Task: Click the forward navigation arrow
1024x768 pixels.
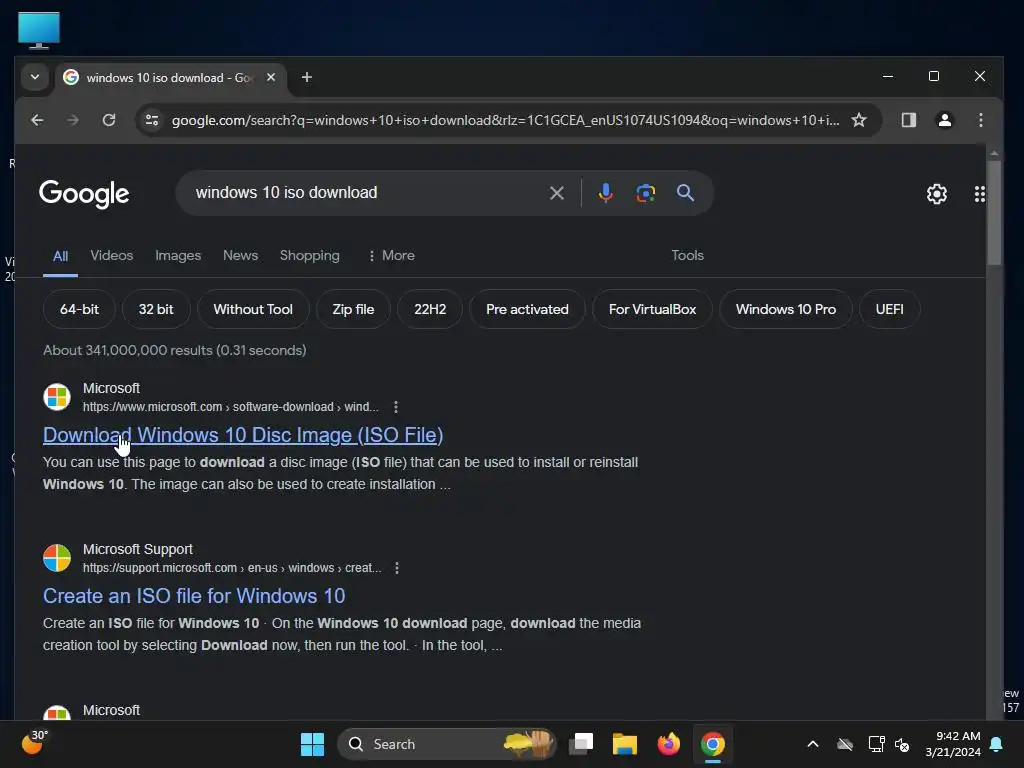Action: [72, 120]
